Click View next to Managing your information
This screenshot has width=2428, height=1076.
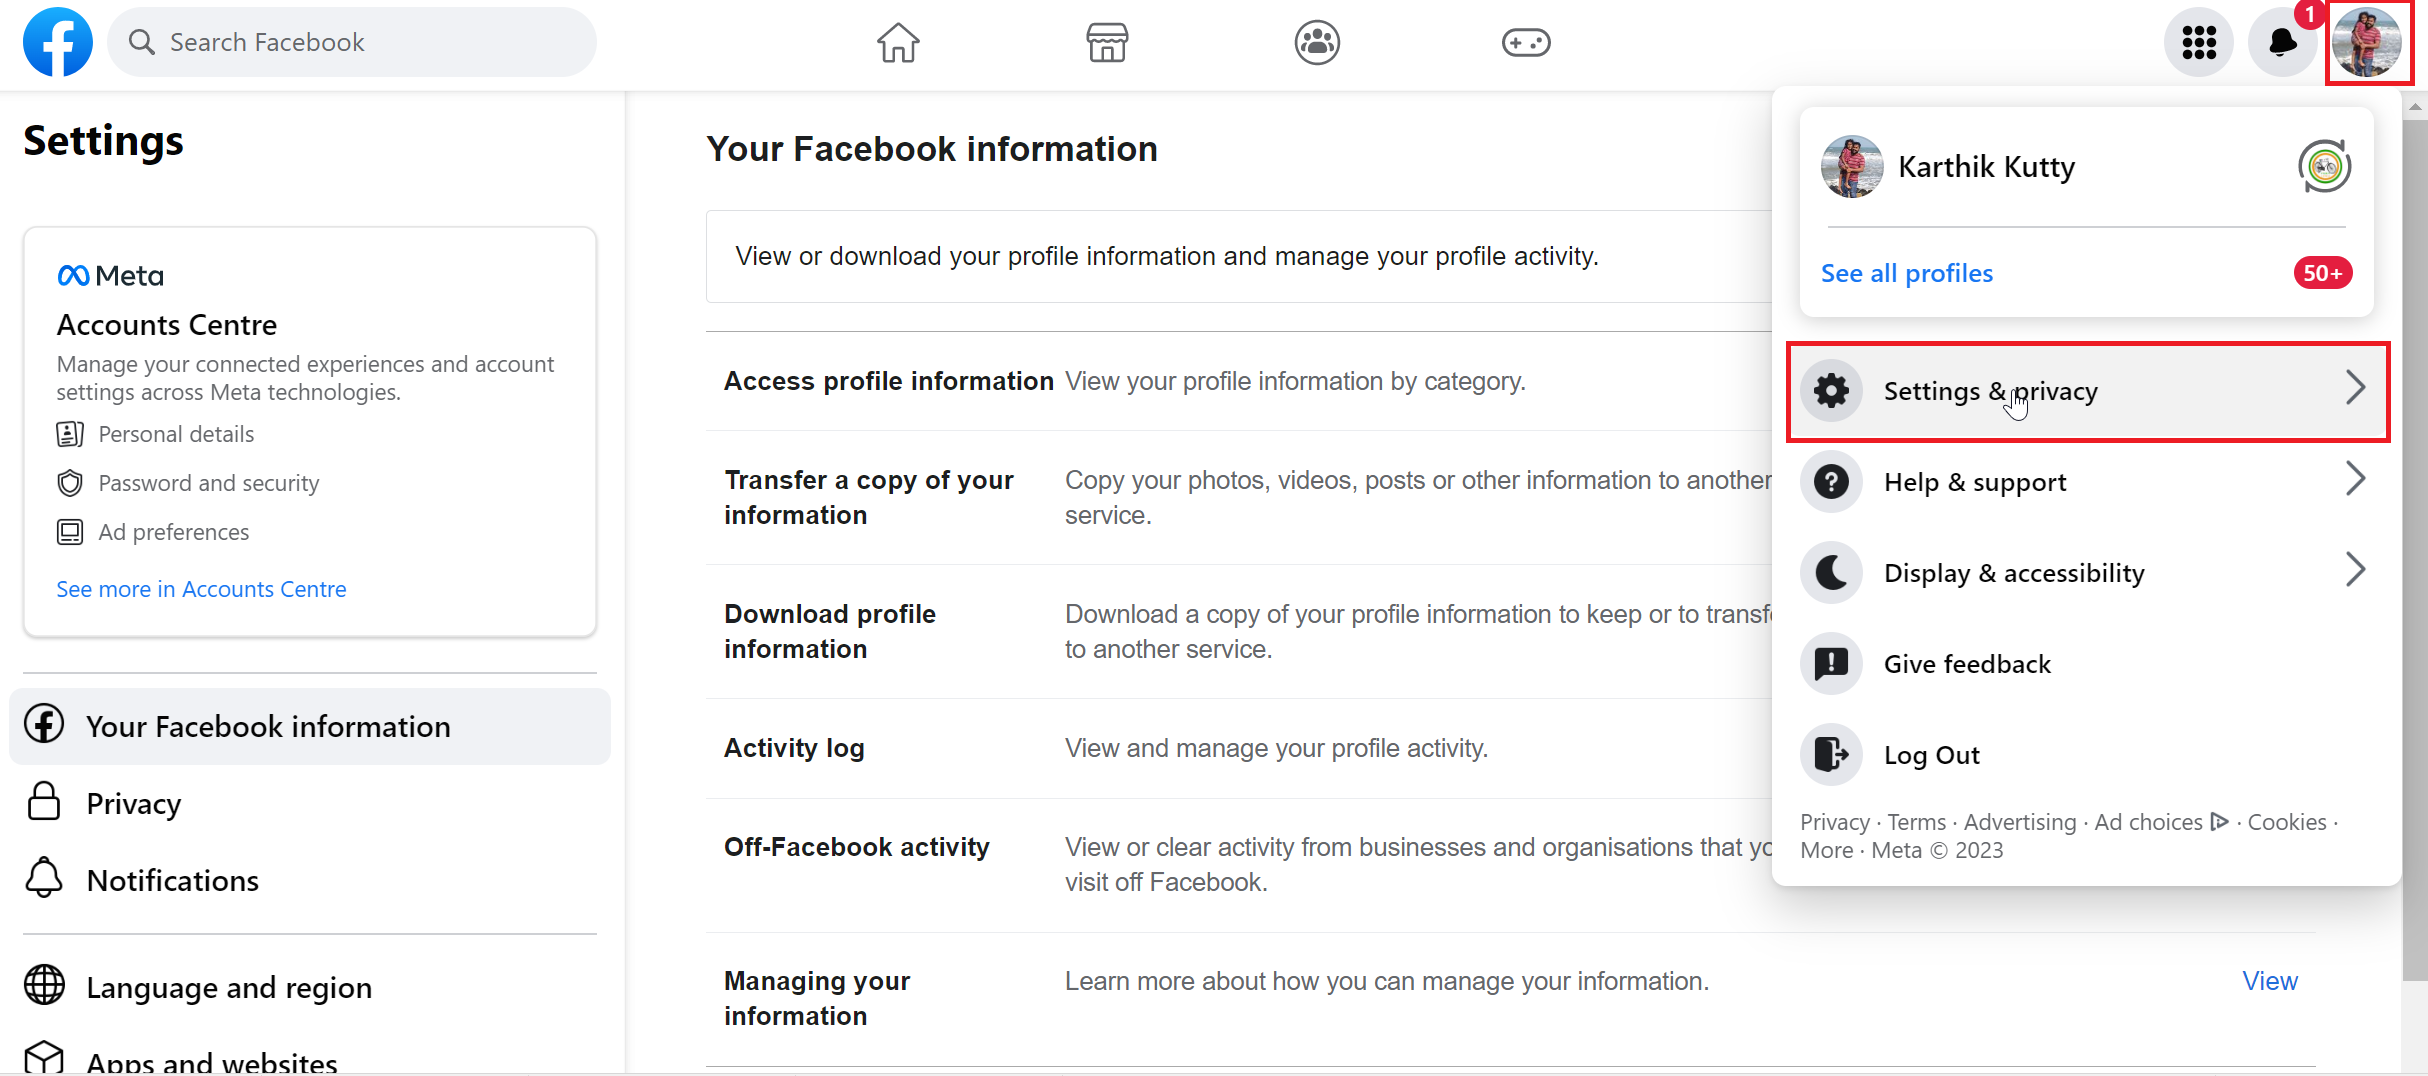pyautogui.click(x=2269, y=981)
